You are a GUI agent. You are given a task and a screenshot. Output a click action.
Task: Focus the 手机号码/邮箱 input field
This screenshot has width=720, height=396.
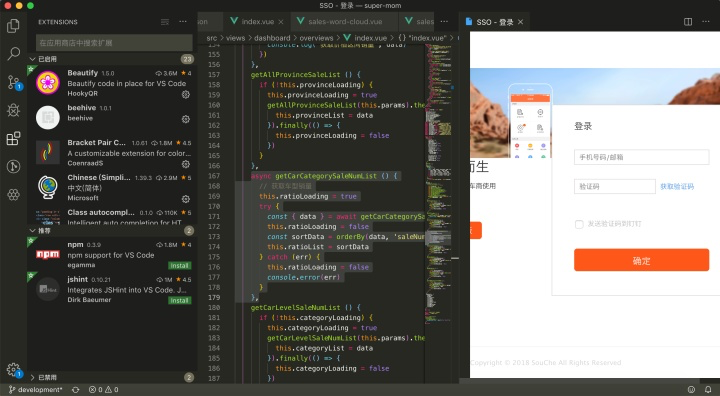pos(641,157)
